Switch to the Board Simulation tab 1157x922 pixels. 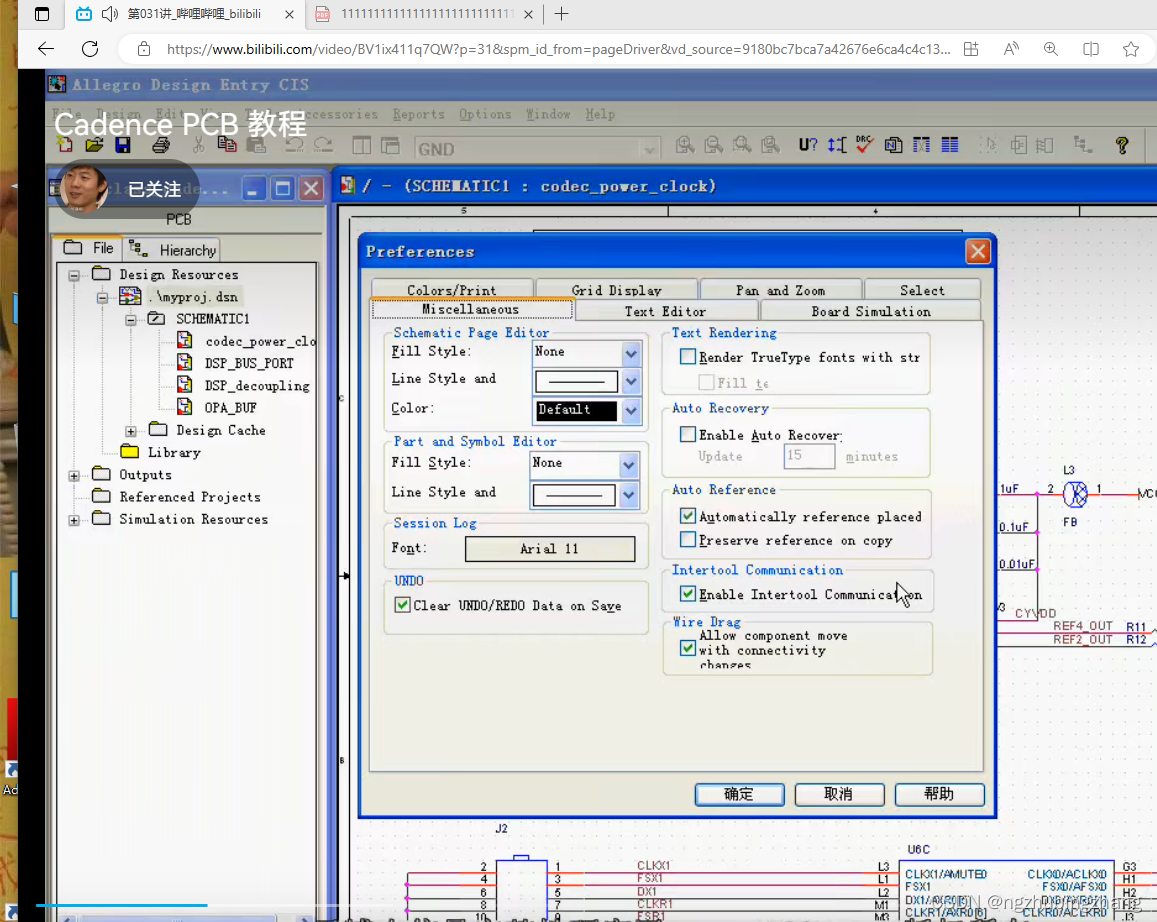pyautogui.click(x=871, y=311)
